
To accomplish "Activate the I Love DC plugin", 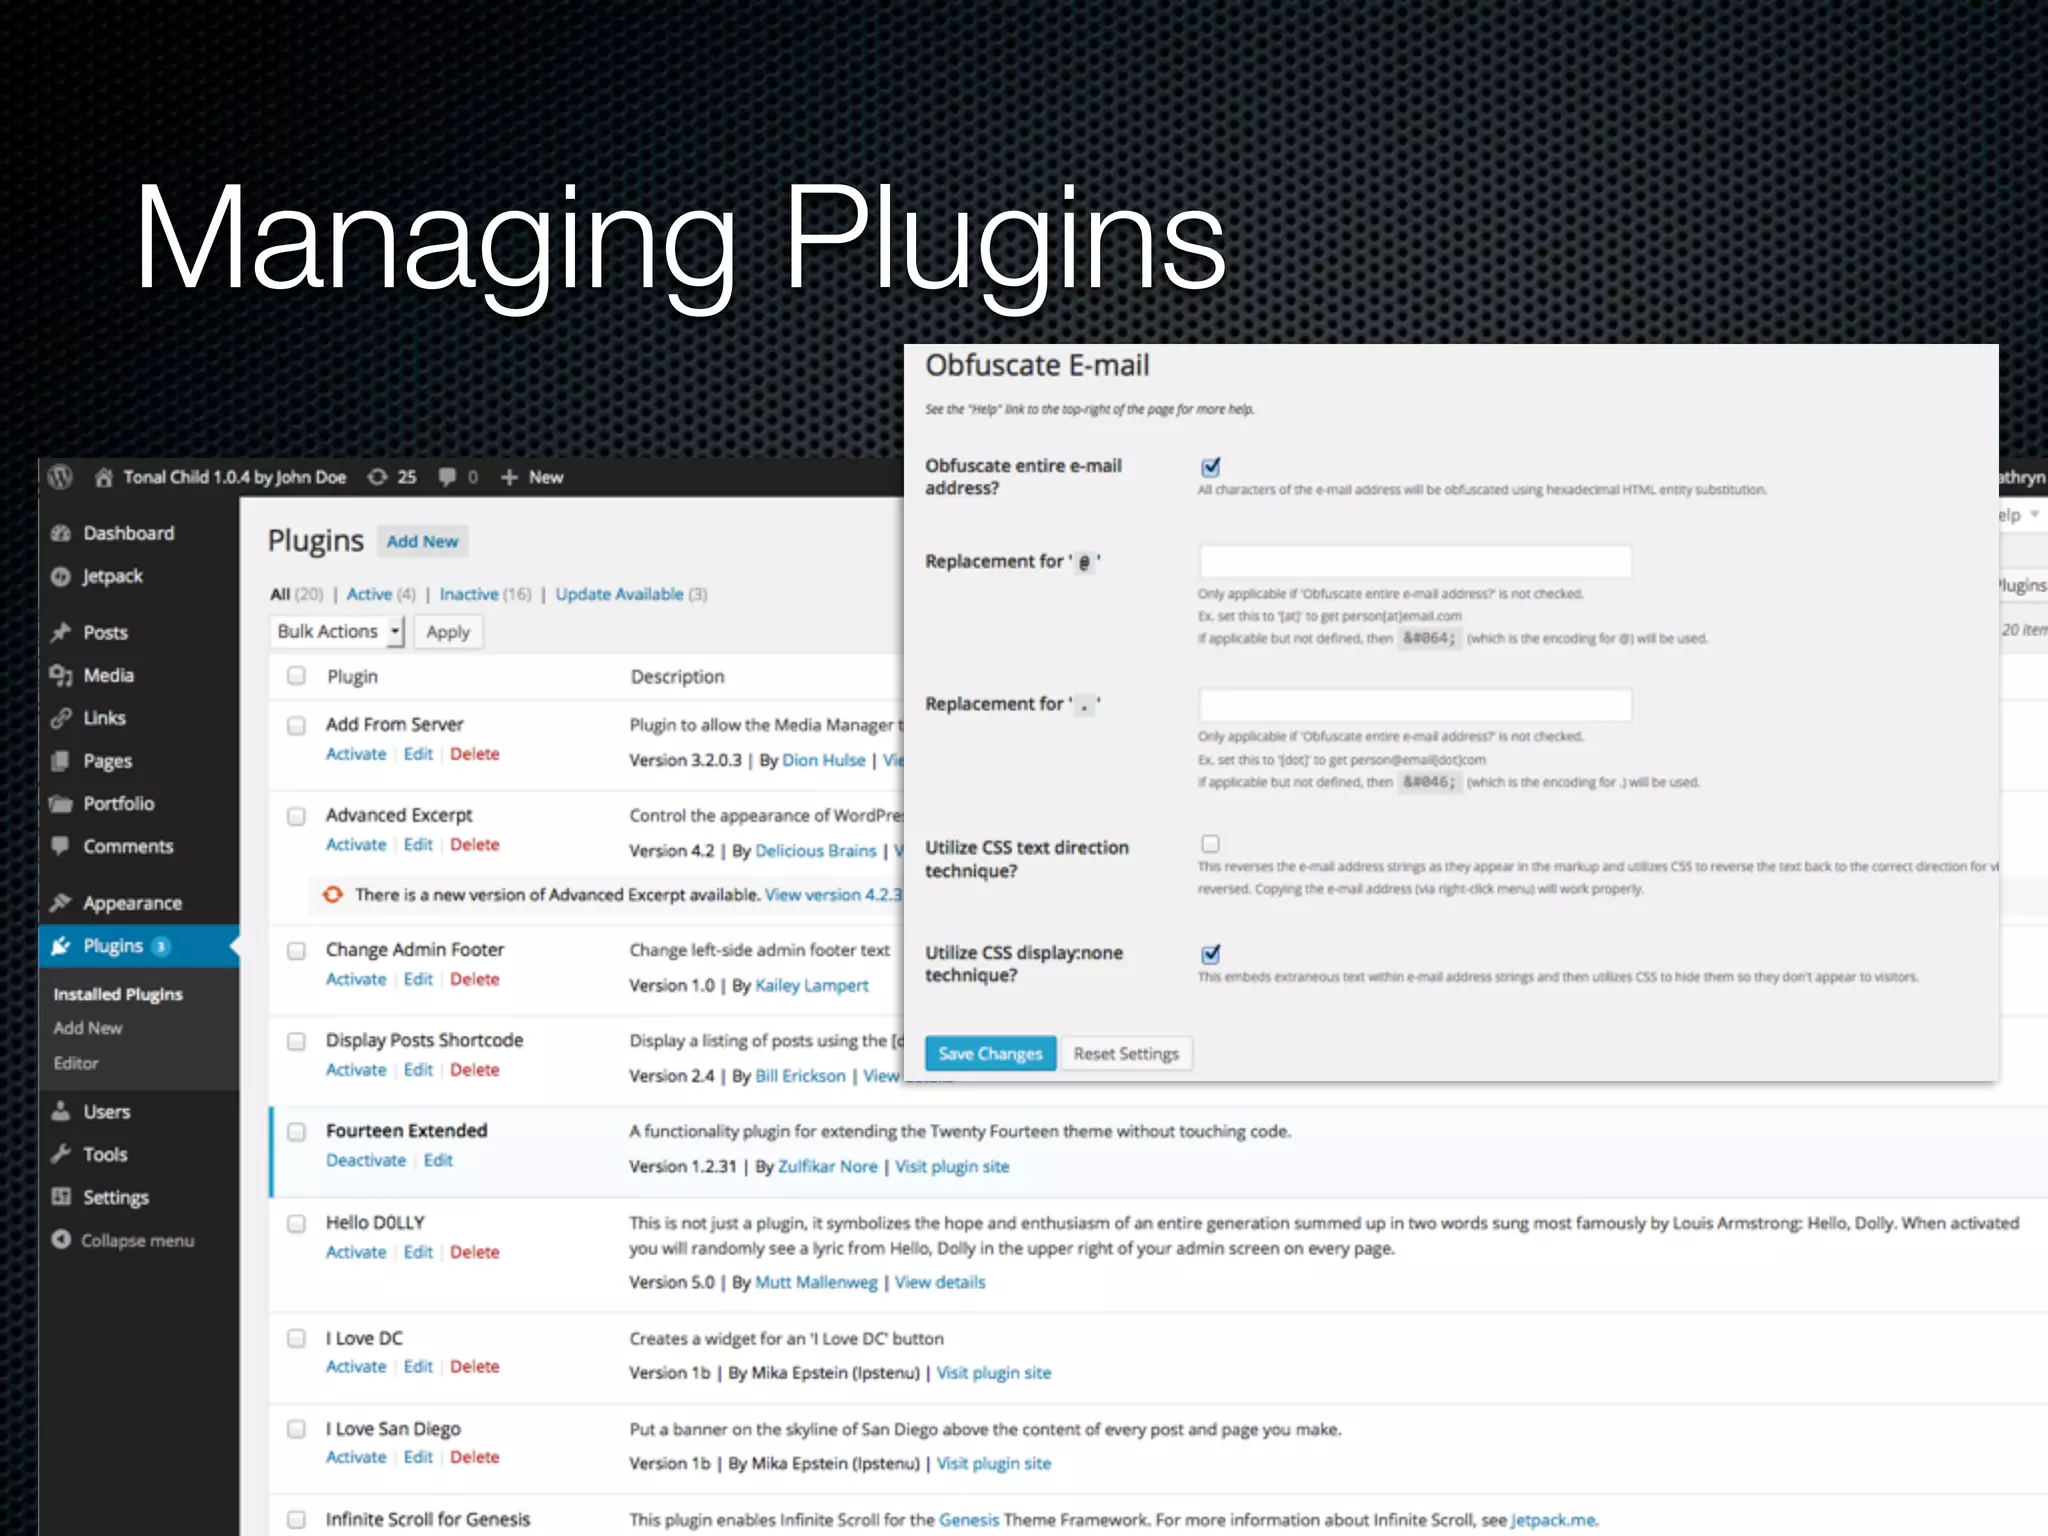I will coord(356,1366).
